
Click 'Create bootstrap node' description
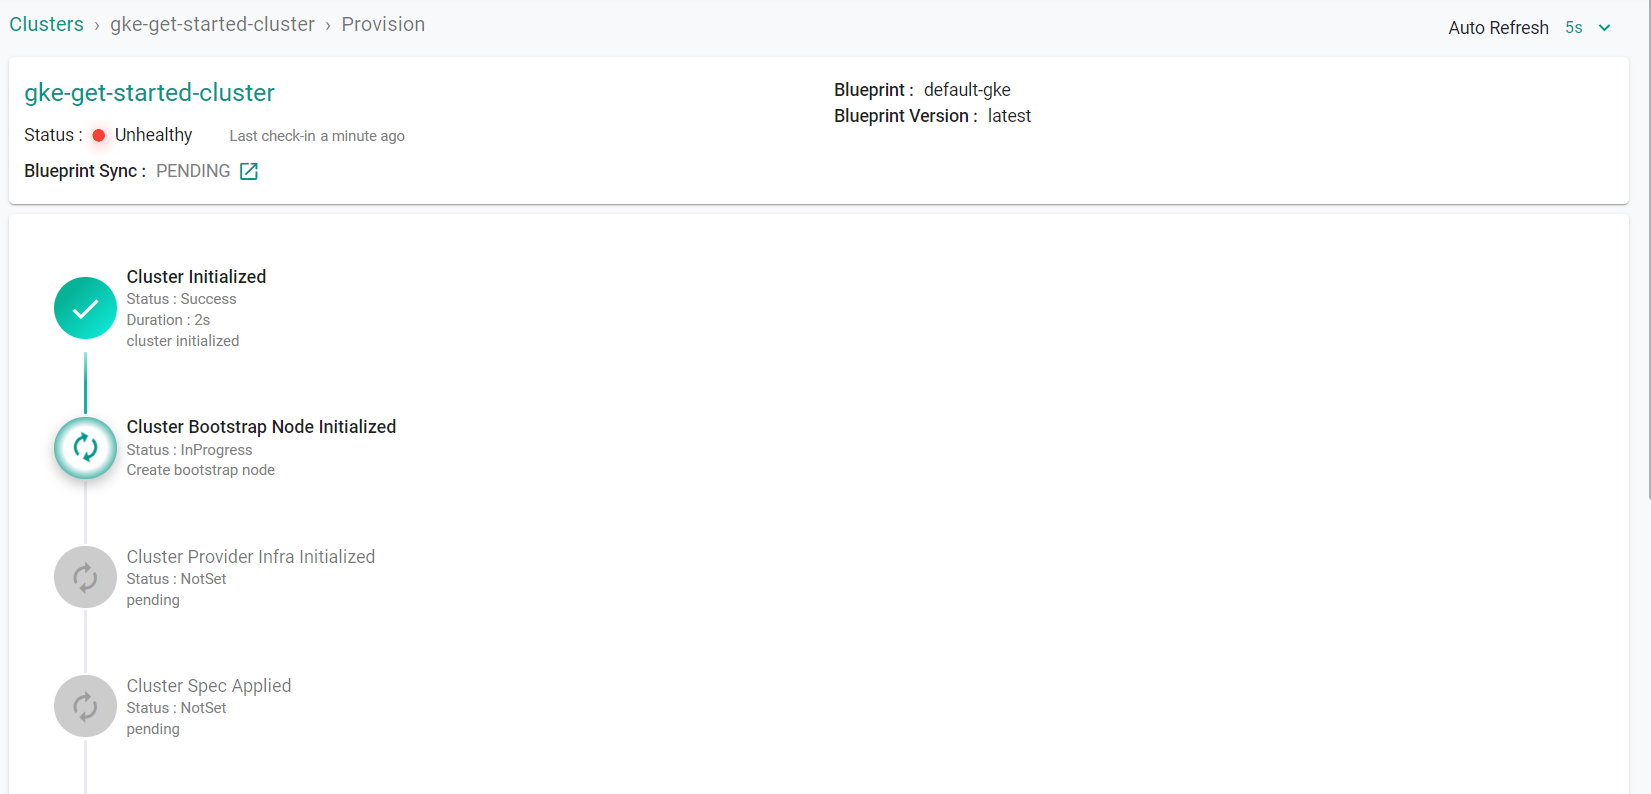click(x=200, y=470)
